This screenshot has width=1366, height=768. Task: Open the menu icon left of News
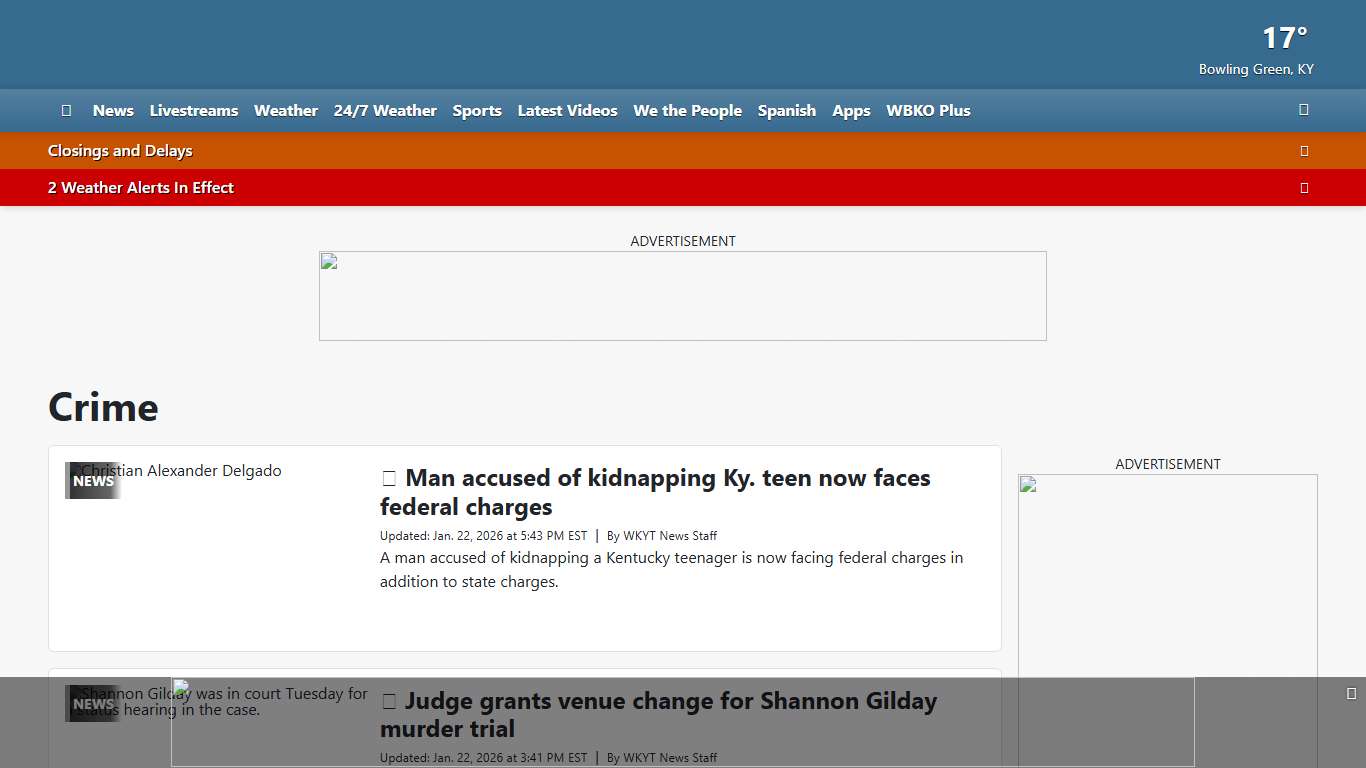tap(66, 110)
